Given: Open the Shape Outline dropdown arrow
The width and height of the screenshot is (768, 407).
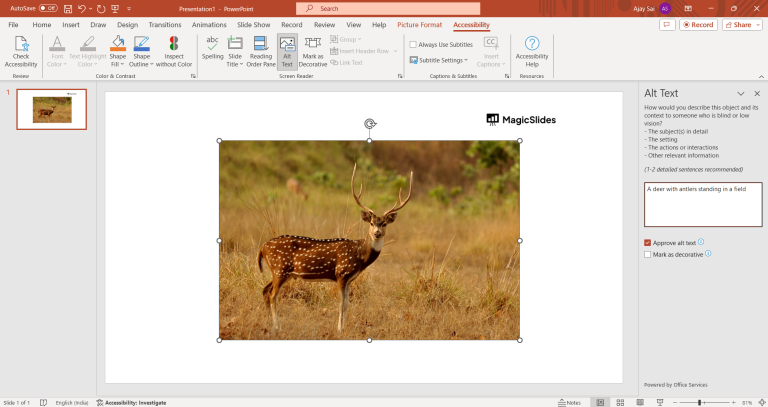Looking at the screenshot, I should pyautogui.click(x=151, y=64).
